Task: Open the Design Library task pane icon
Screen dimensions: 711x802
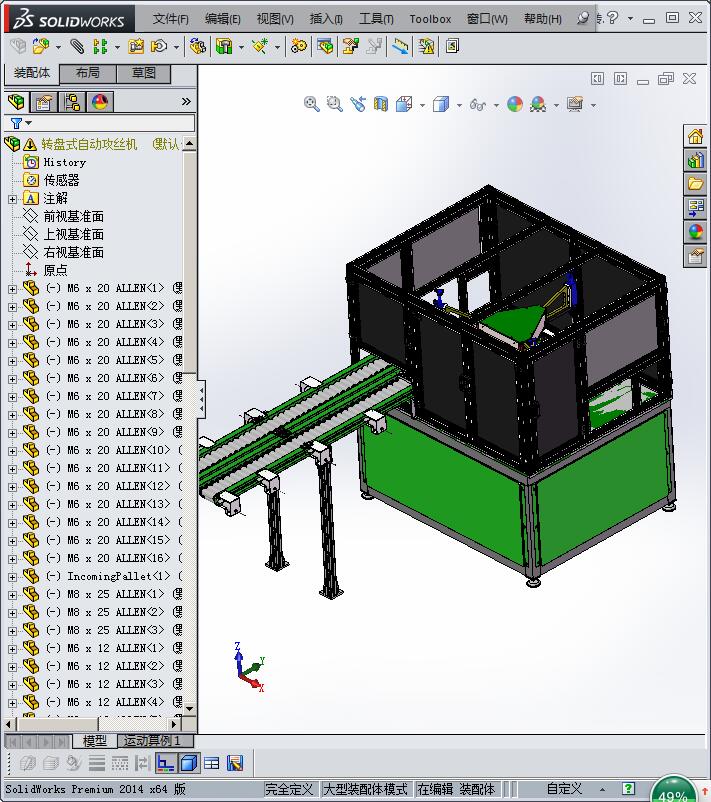Action: click(695, 161)
